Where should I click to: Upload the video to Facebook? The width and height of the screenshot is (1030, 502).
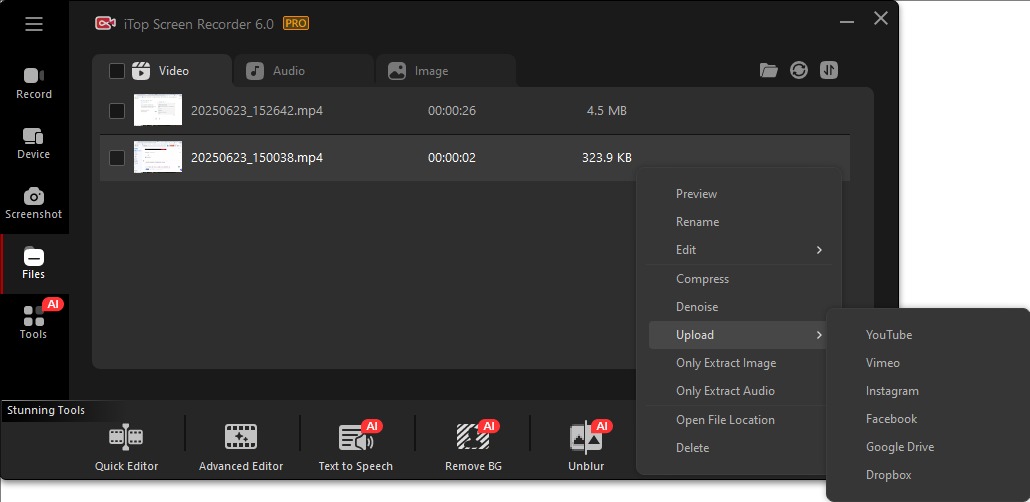(x=891, y=419)
